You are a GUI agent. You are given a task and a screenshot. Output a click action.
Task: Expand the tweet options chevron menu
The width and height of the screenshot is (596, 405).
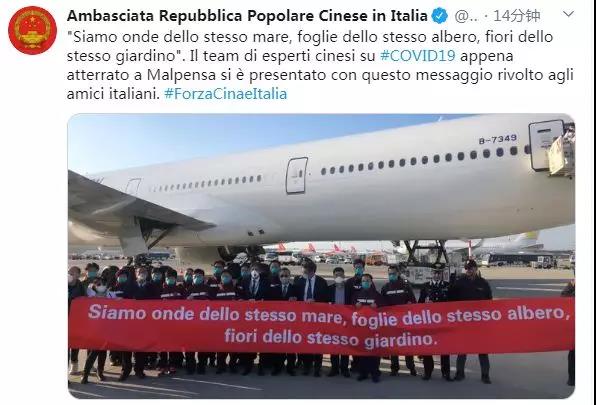pyautogui.click(x=568, y=14)
